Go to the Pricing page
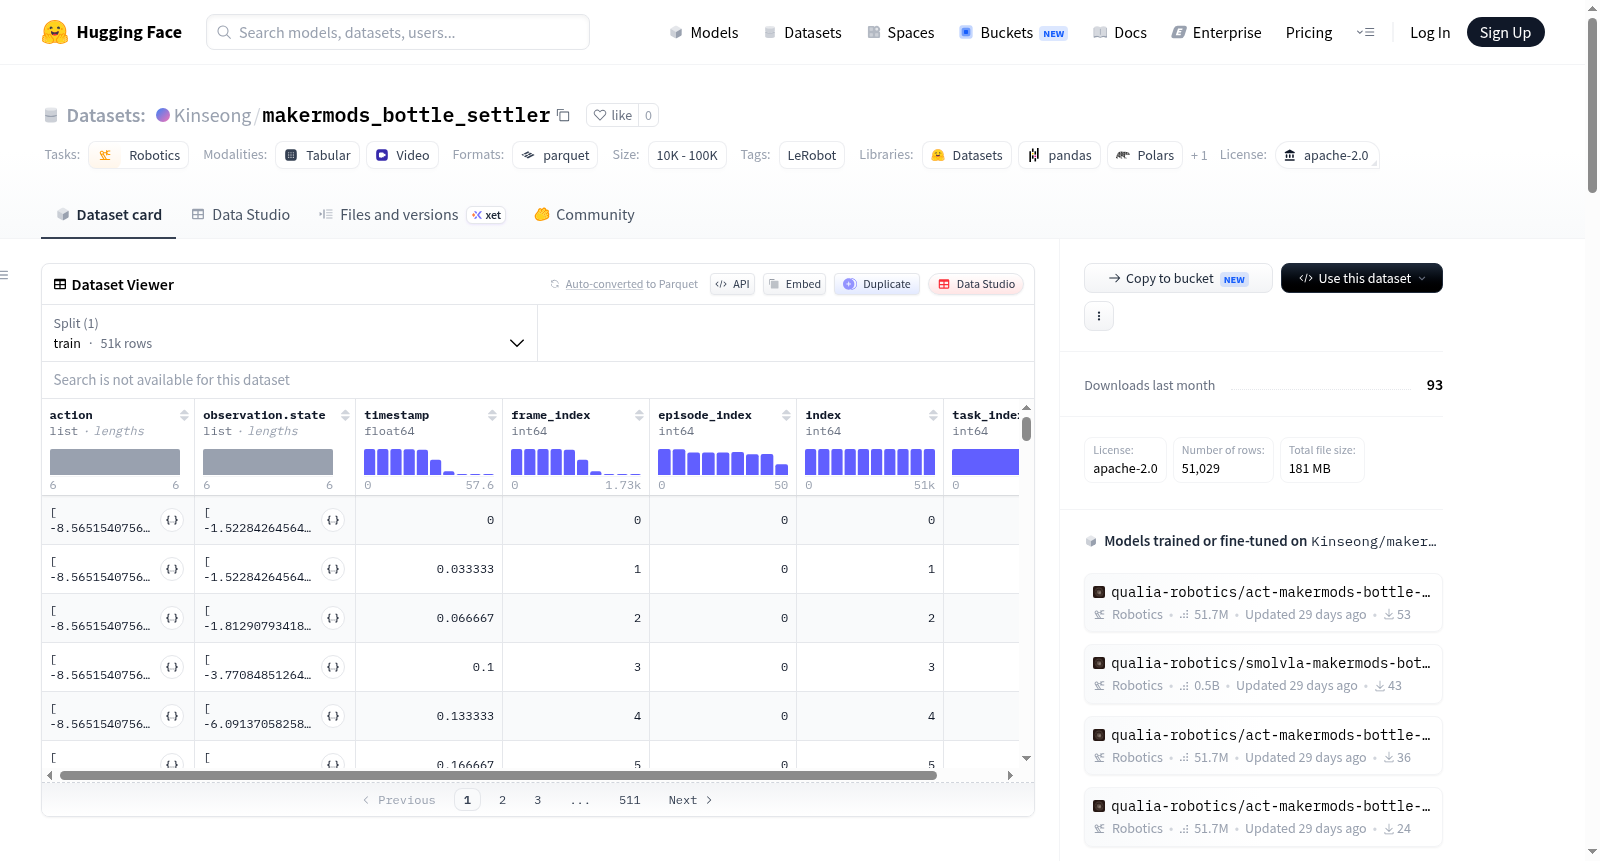Image resolution: width=1600 pixels, height=861 pixels. coord(1309,32)
